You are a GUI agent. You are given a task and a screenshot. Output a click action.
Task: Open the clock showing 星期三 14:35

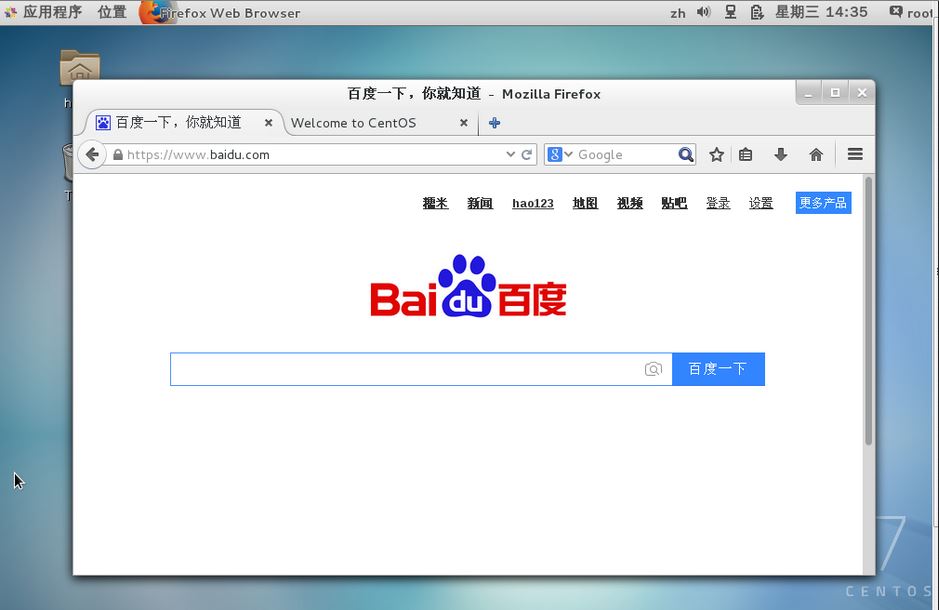coord(821,12)
